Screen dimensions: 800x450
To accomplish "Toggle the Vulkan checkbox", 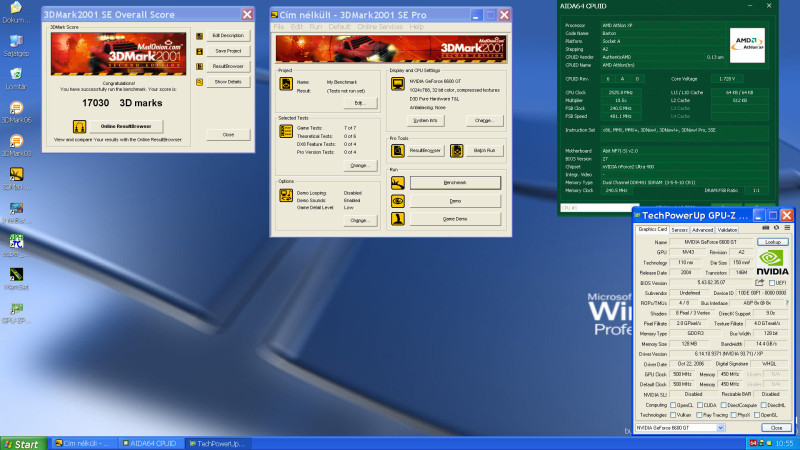I will point(673,415).
